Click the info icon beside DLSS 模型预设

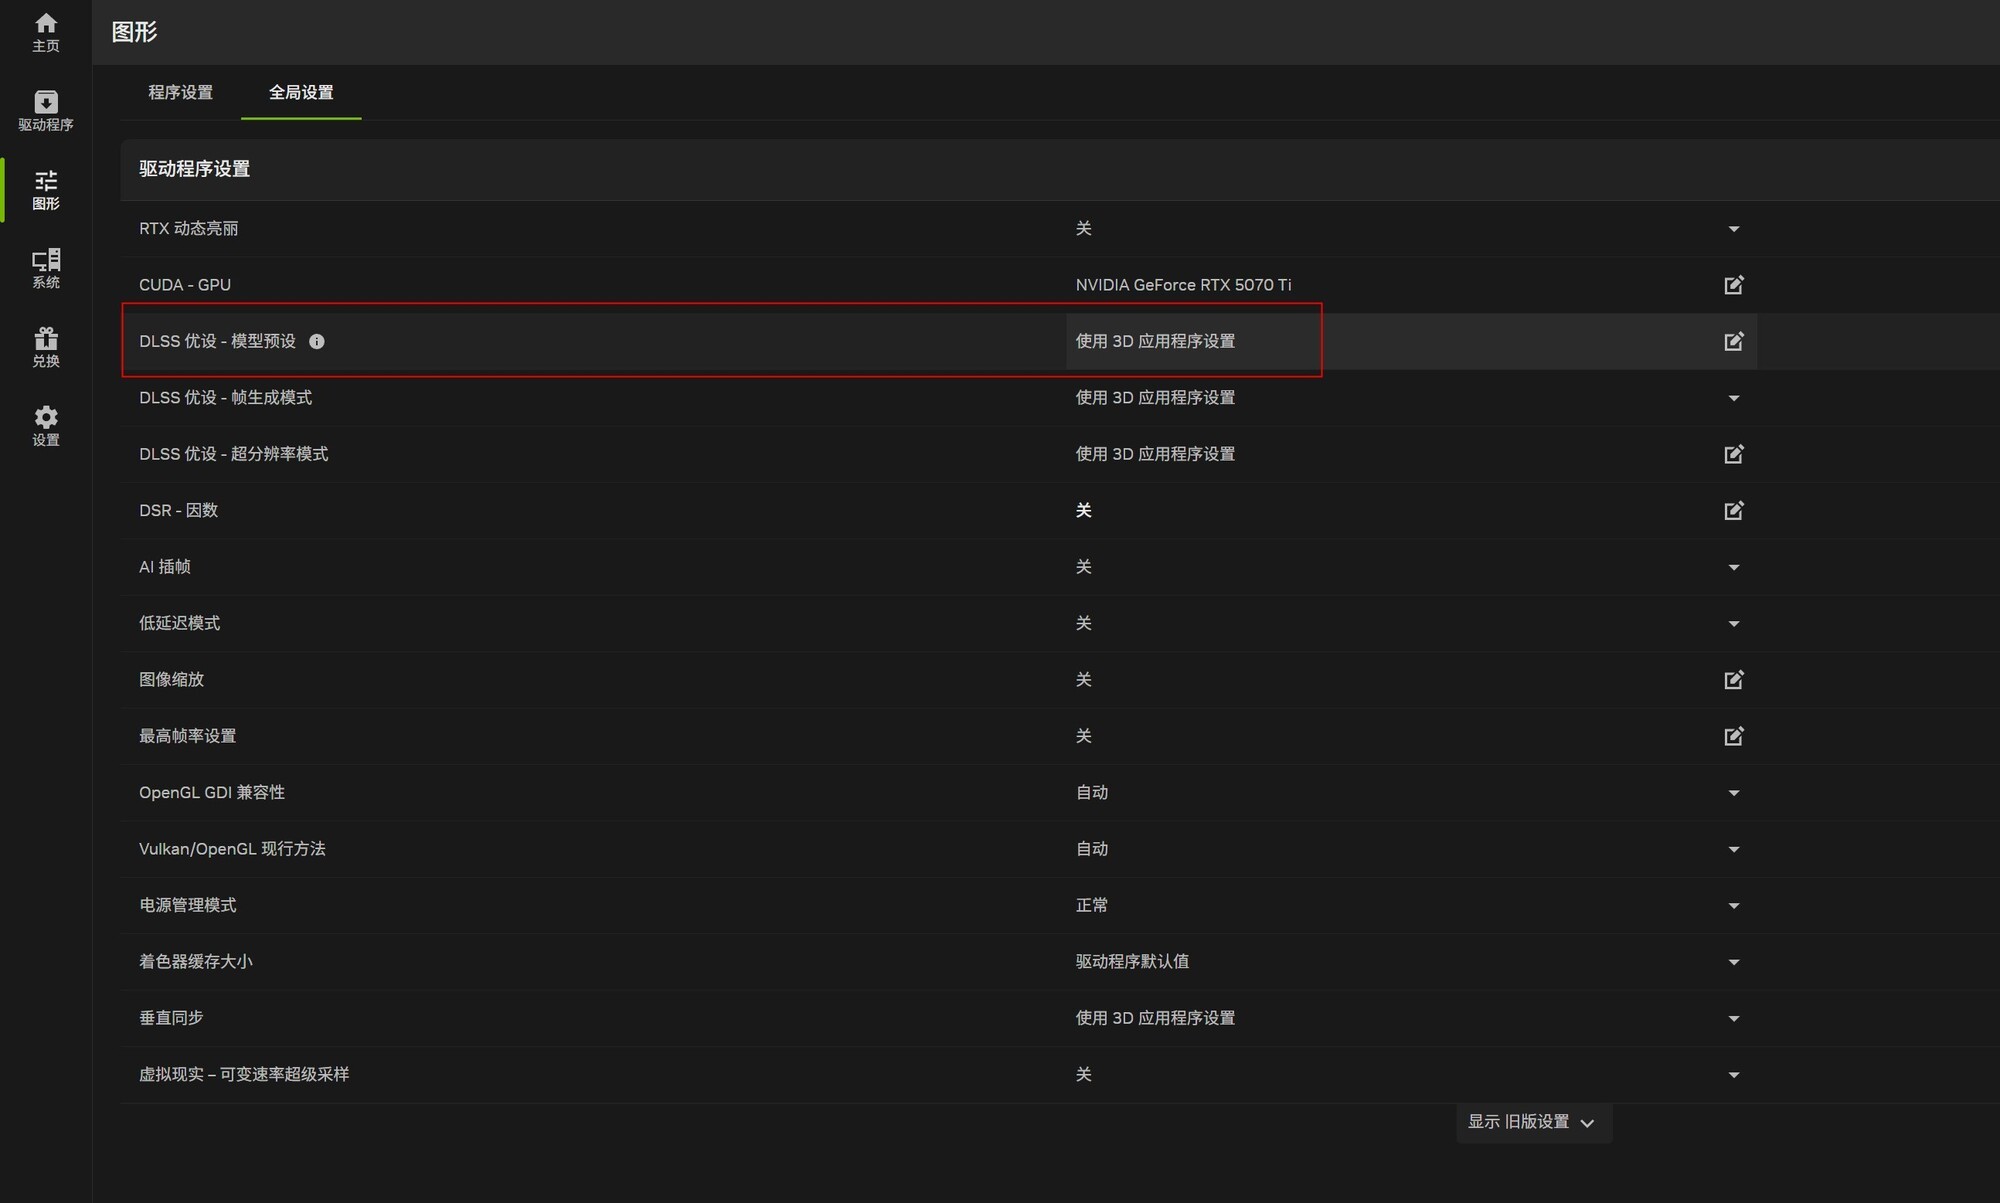click(x=317, y=342)
